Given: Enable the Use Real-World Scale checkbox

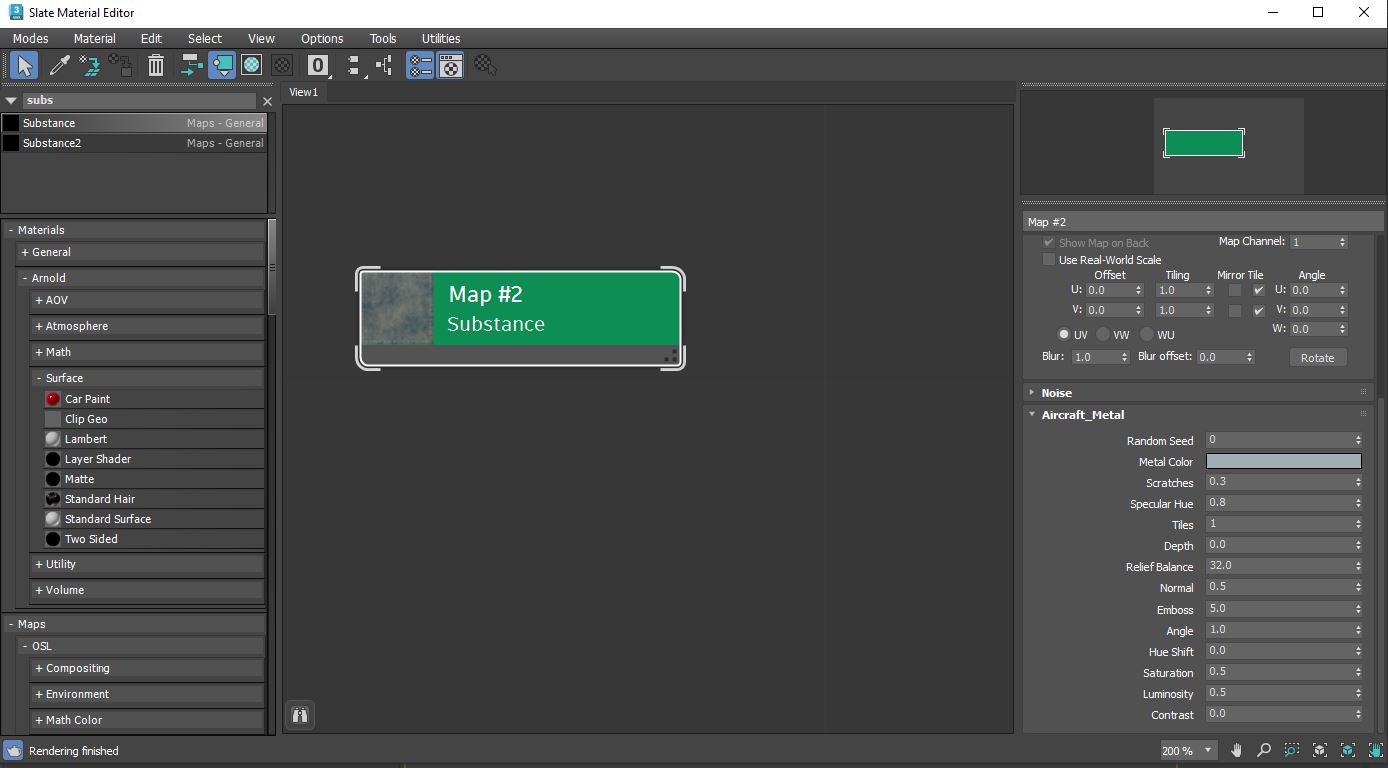Looking at the screenshot, I should point(1048,259).
